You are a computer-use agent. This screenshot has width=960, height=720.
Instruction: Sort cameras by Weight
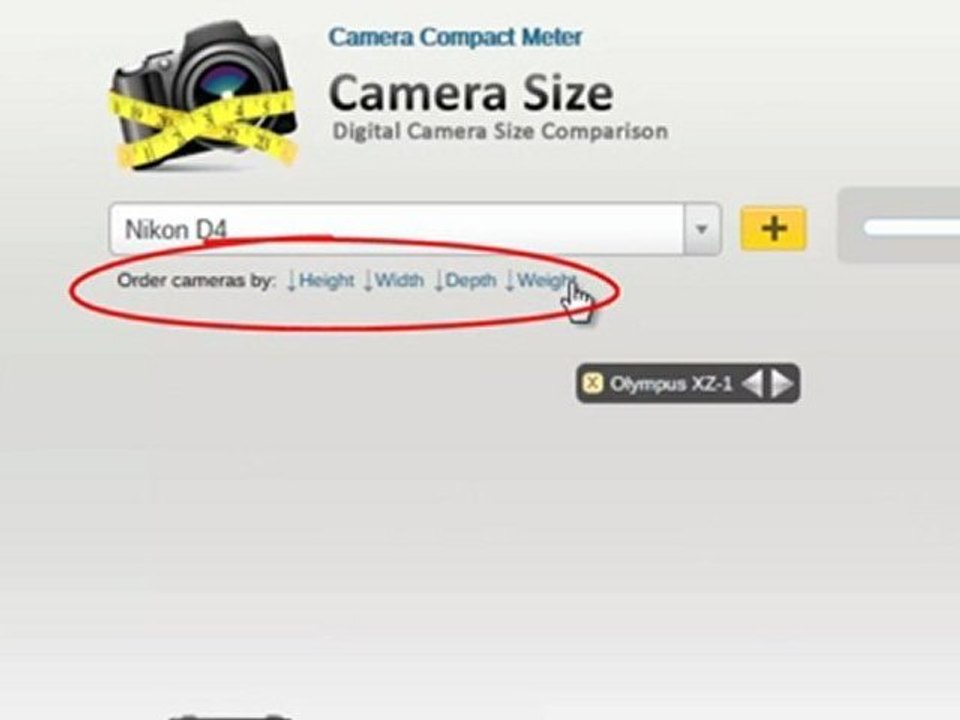tap(541, 280)
